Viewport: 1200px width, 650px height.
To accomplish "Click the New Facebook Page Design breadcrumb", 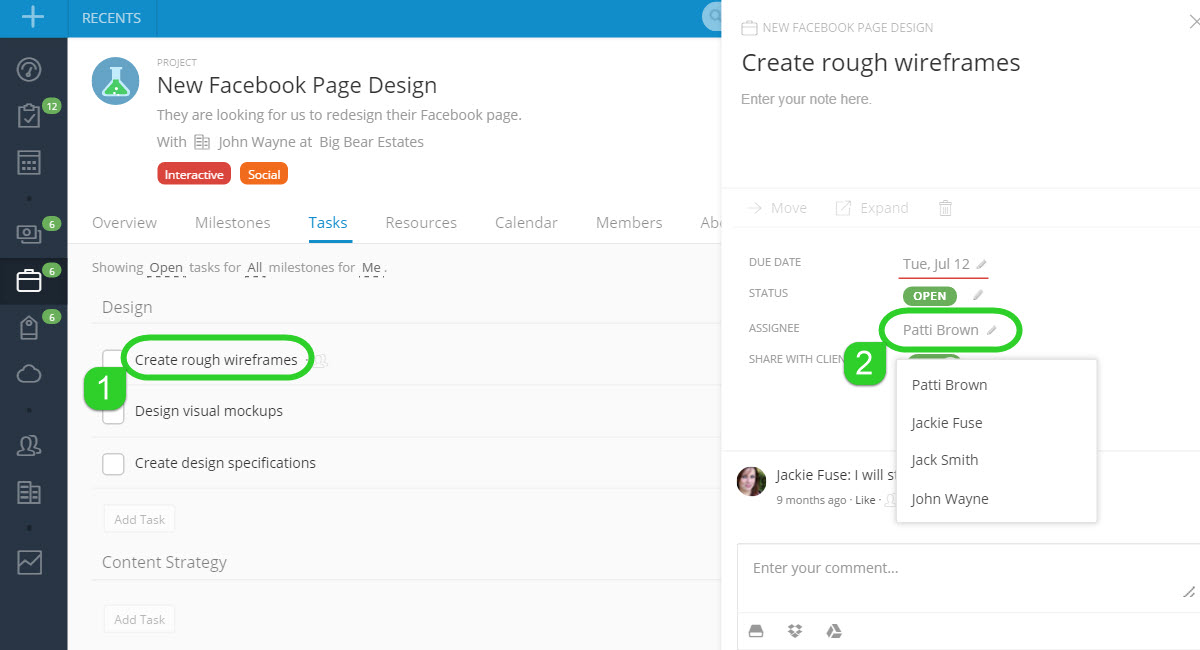I will (x=848, y=28).
